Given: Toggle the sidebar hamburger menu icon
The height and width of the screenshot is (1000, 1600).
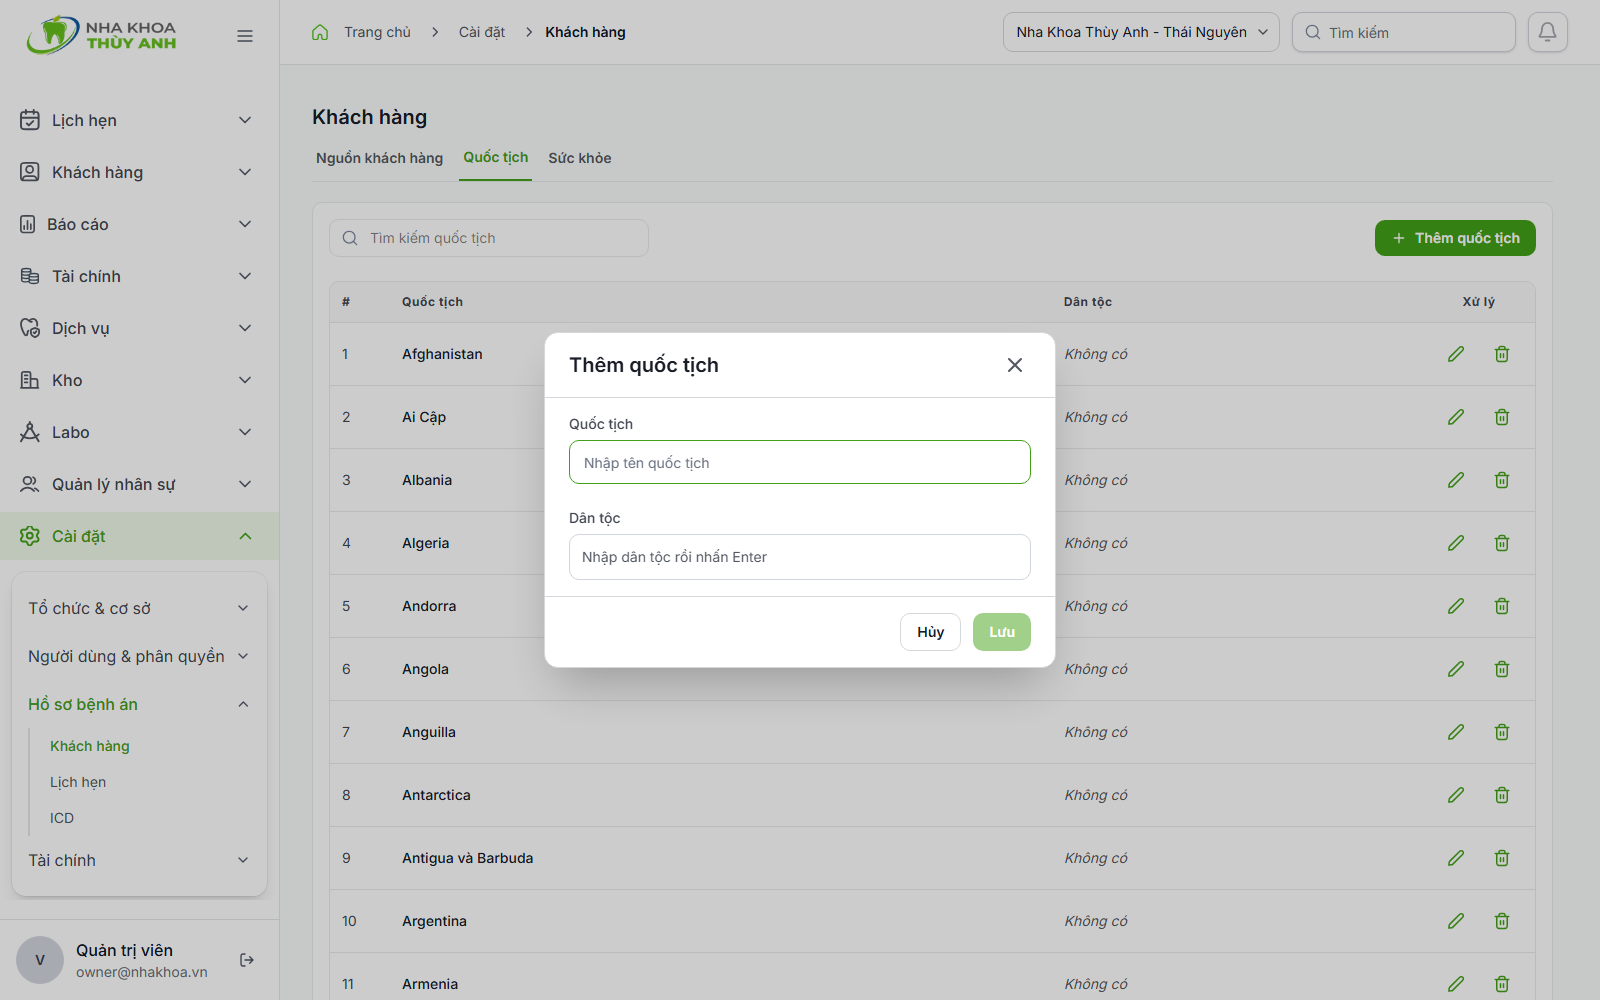Looking at the screenshot, I should pos(245,36).
